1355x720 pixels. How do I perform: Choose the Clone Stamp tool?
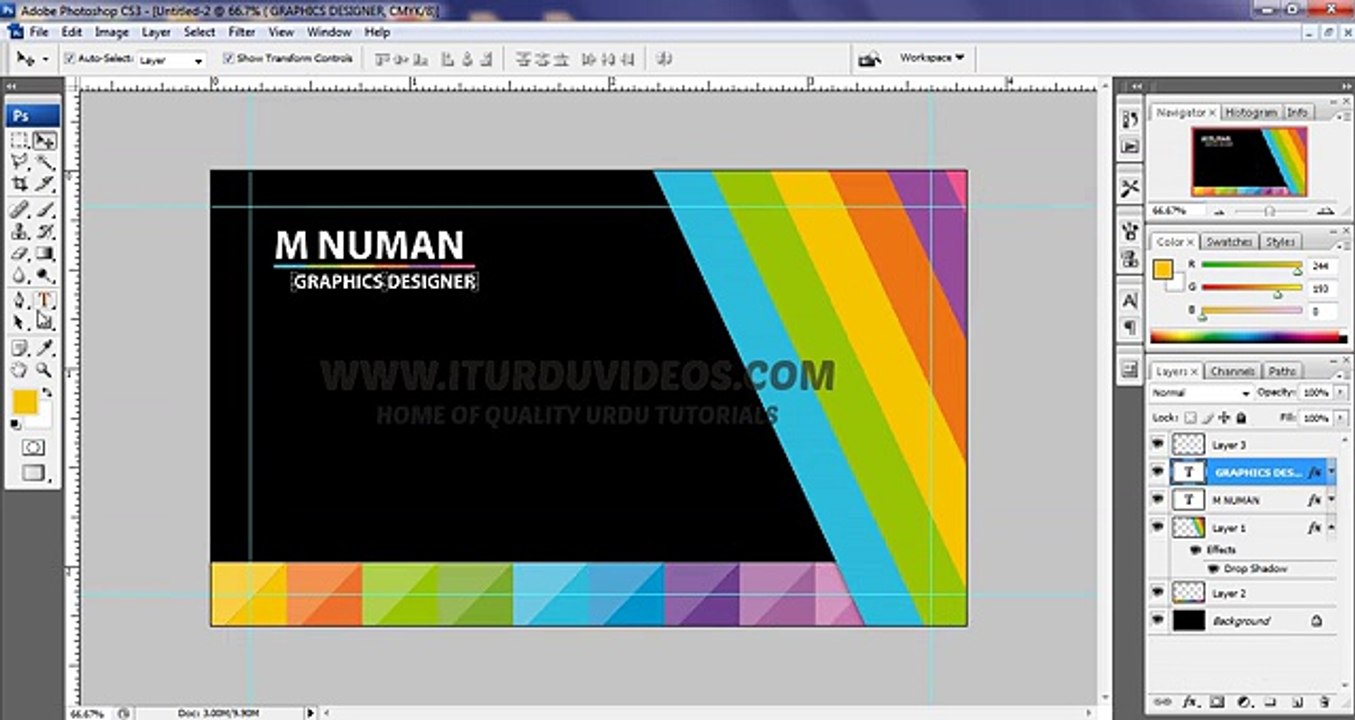[x=19, y=232]
